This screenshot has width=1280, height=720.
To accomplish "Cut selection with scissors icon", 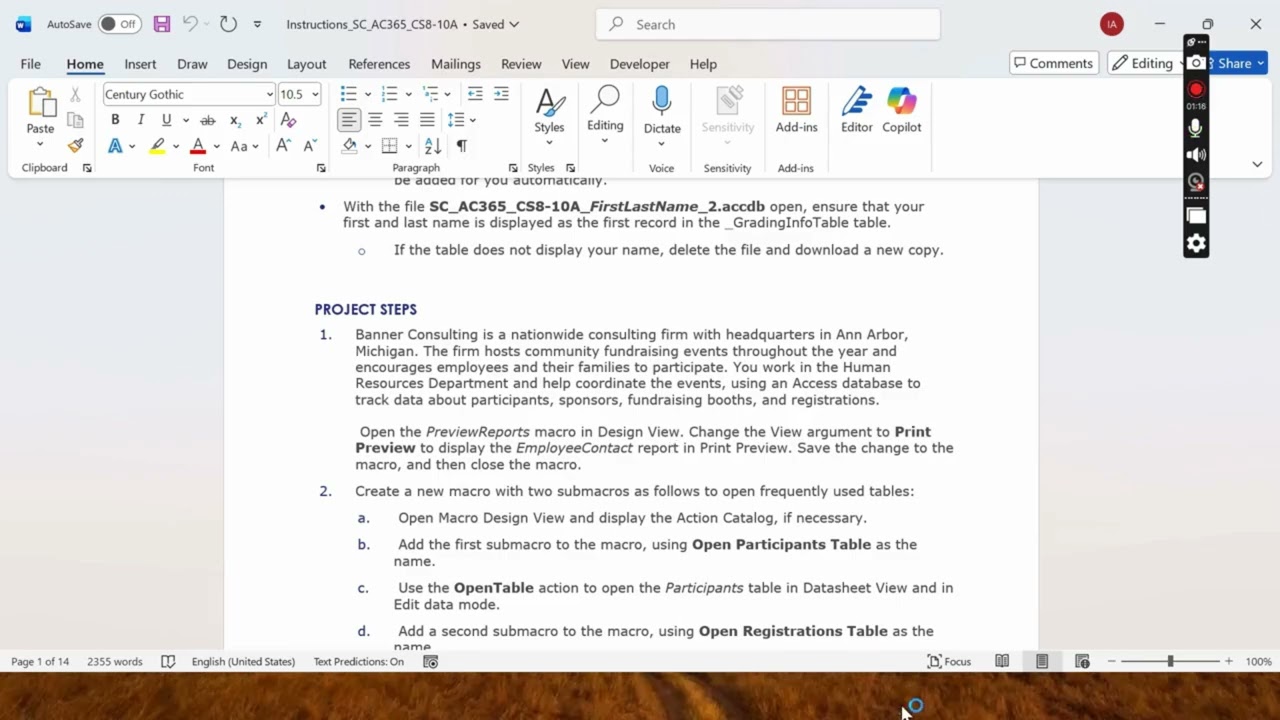I will (x=75, y=95).
